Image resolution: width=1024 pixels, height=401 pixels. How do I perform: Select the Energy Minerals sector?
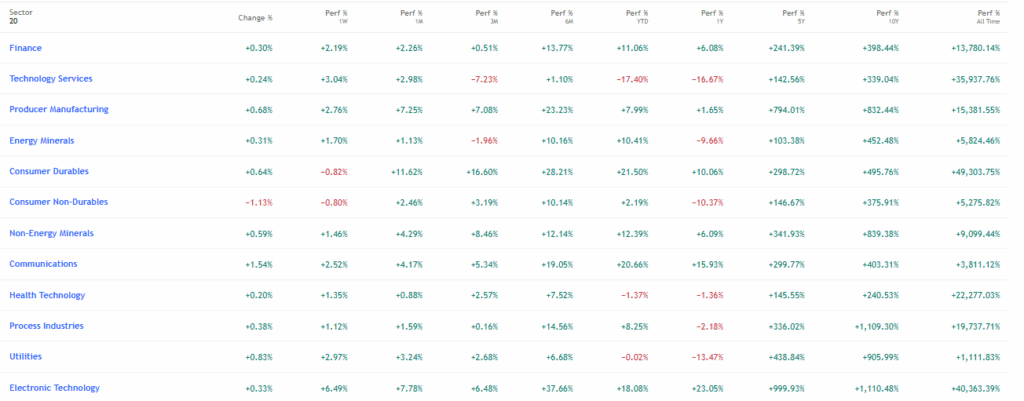42,140
